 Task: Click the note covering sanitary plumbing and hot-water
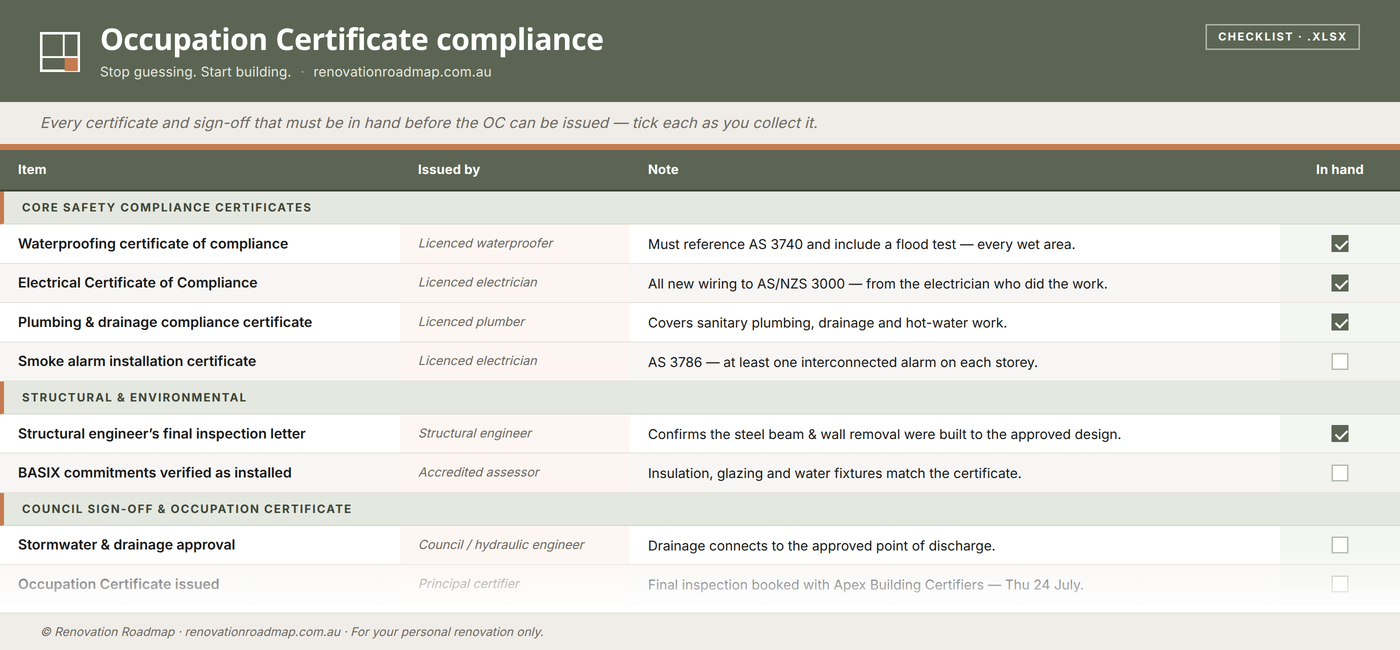click(828, 323)
